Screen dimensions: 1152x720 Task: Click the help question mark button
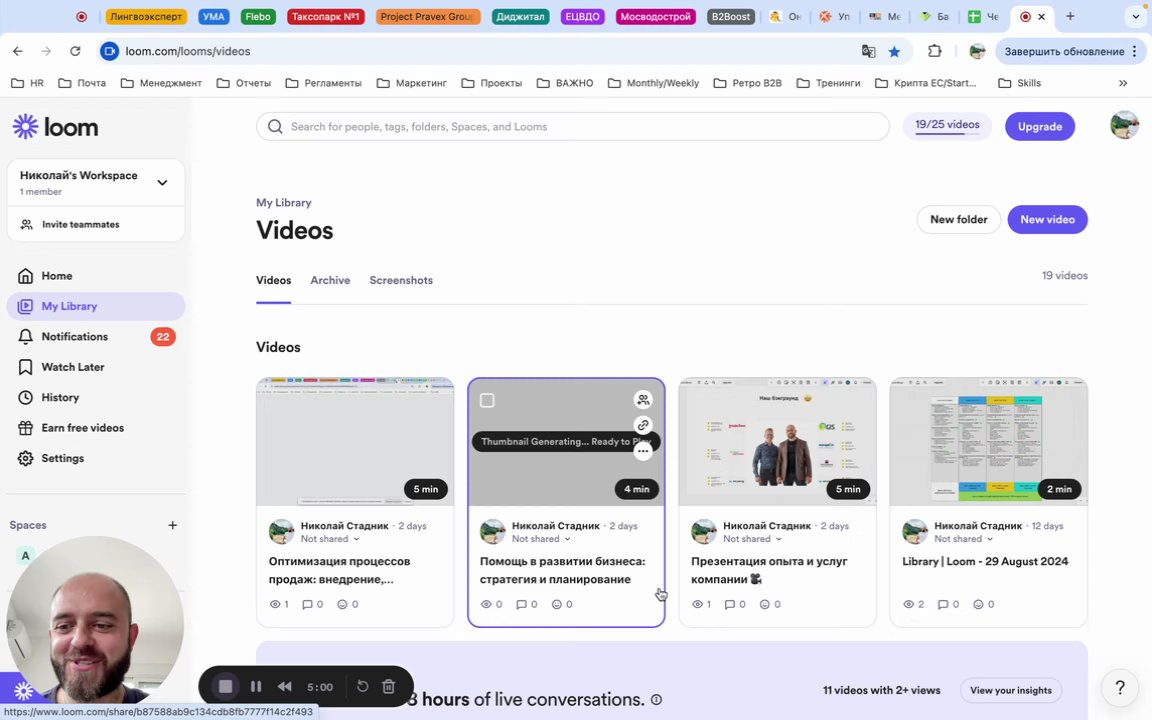coord(1120,688)
